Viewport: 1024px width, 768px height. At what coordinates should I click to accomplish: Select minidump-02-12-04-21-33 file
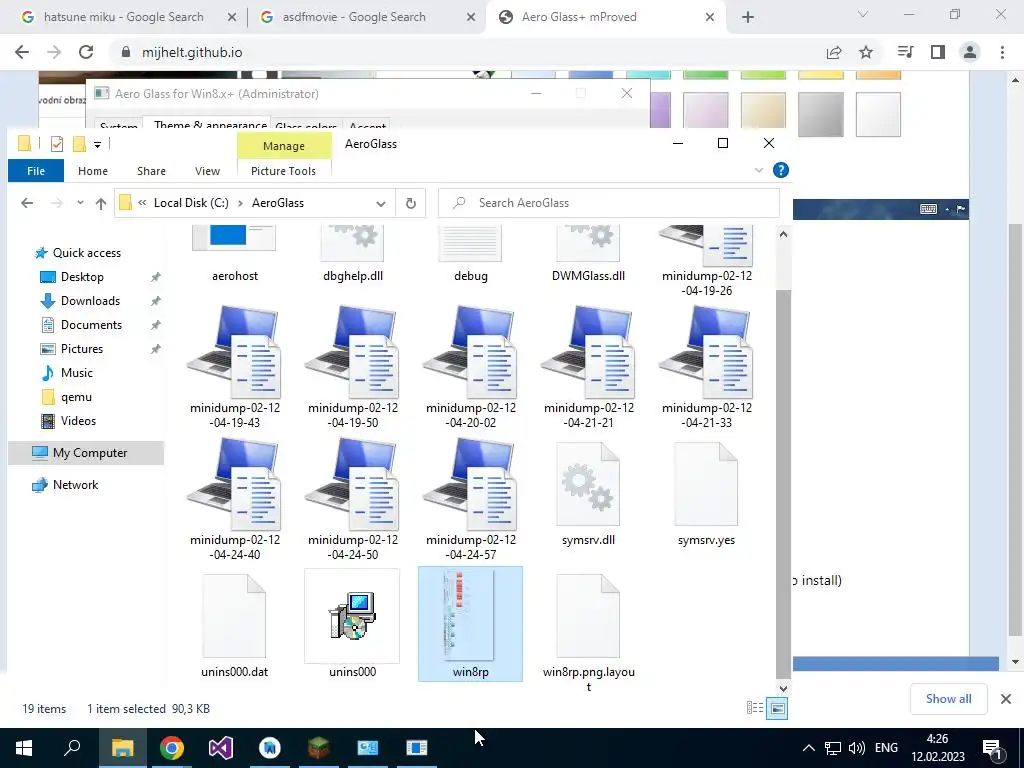point(706,367)
